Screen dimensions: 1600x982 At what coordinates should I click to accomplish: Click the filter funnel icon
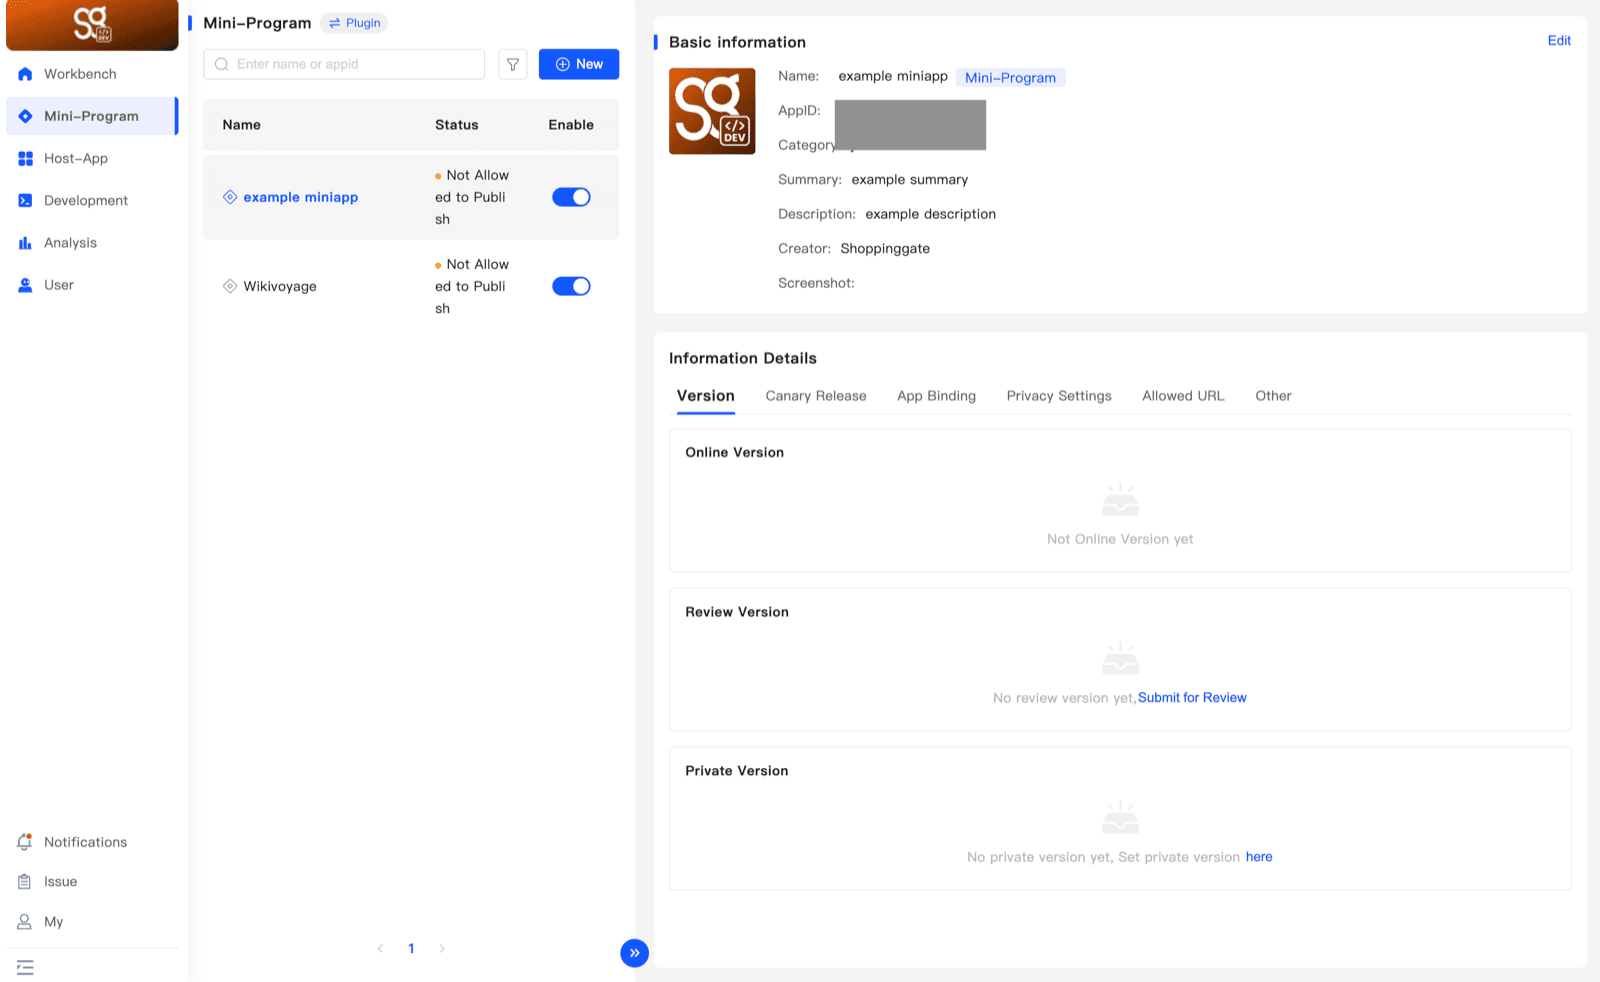[x=513, y=64]
